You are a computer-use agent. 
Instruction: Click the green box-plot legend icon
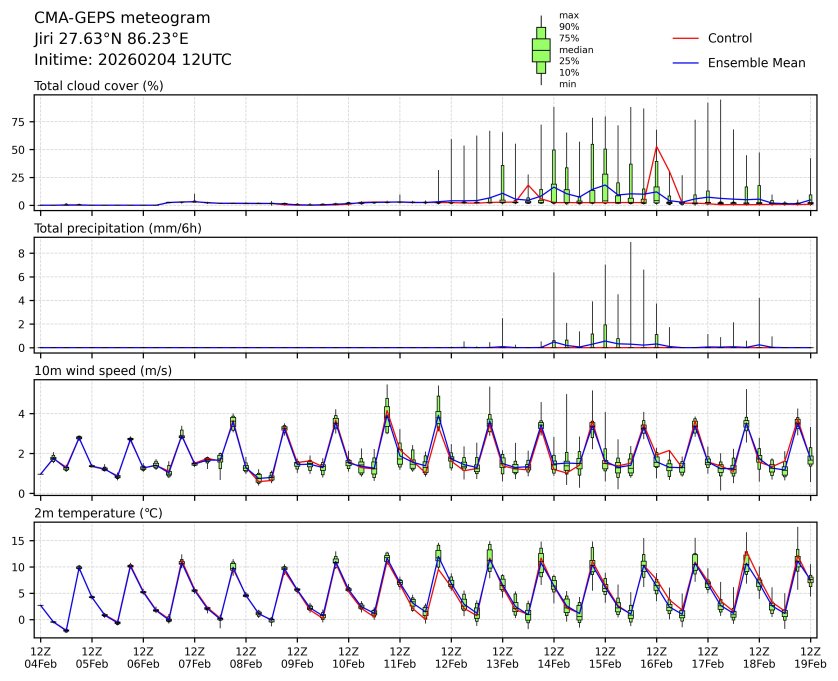(x=541, y=49)
